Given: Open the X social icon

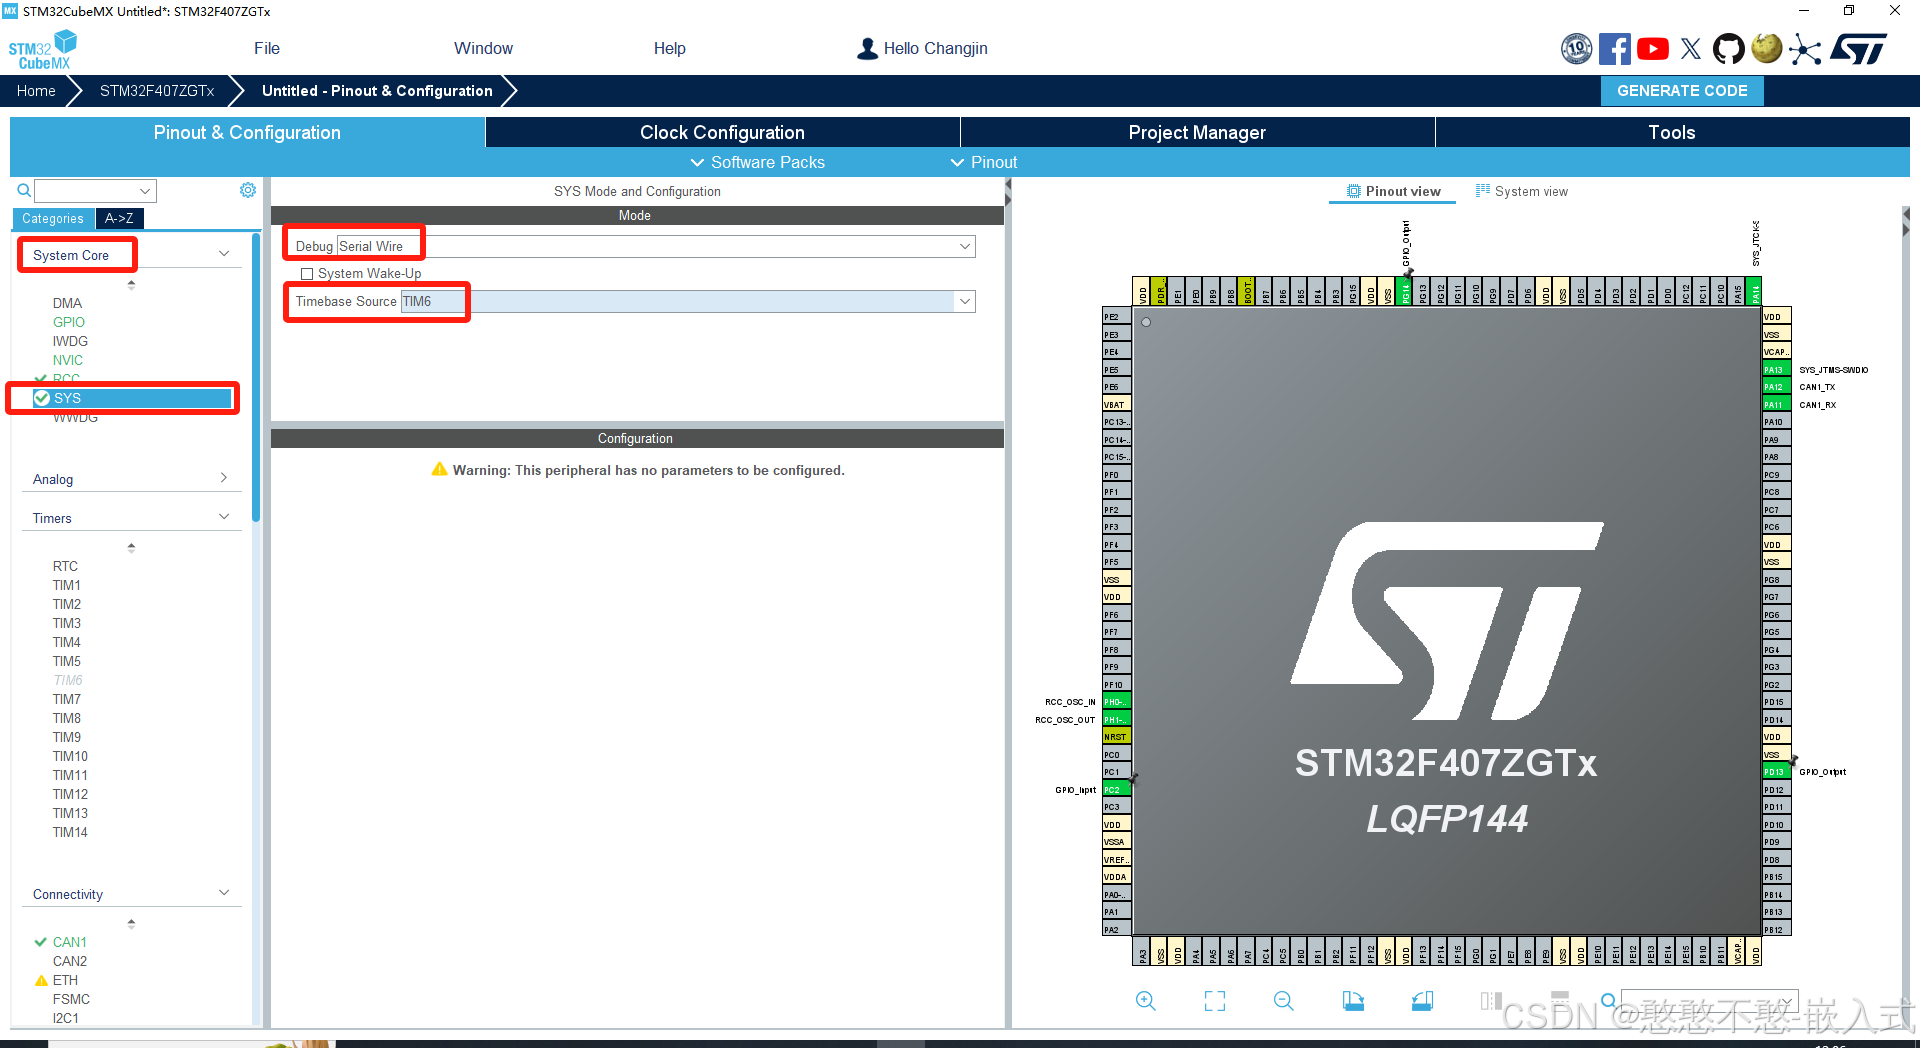Looking at the screenshot, I should tap(1691, 49).
